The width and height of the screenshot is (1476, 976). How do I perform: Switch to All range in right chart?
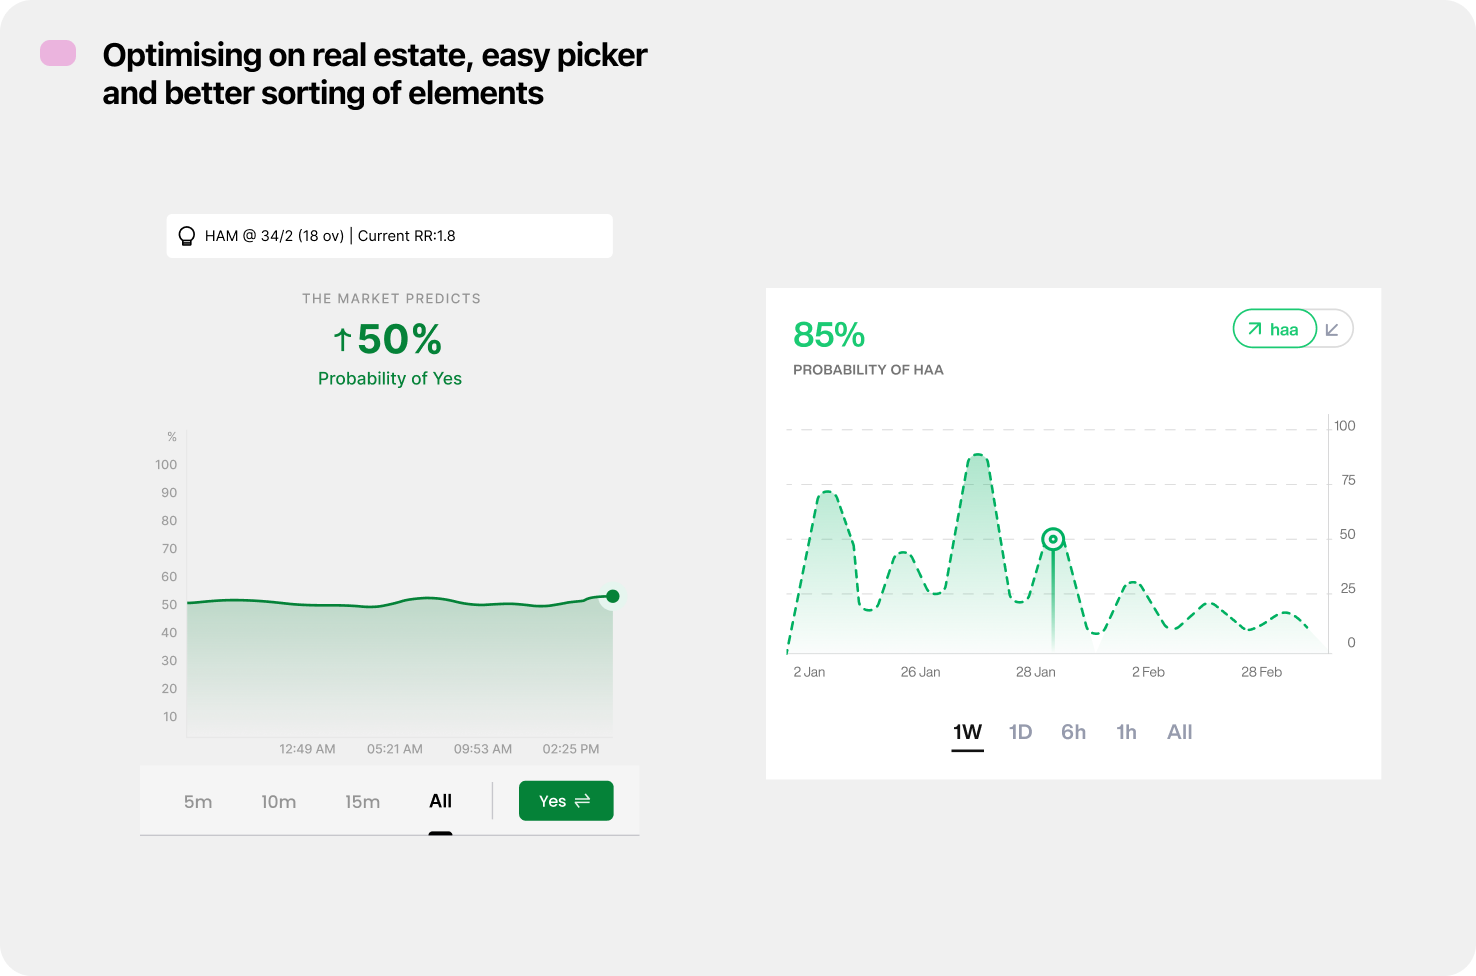(1180, 732)
